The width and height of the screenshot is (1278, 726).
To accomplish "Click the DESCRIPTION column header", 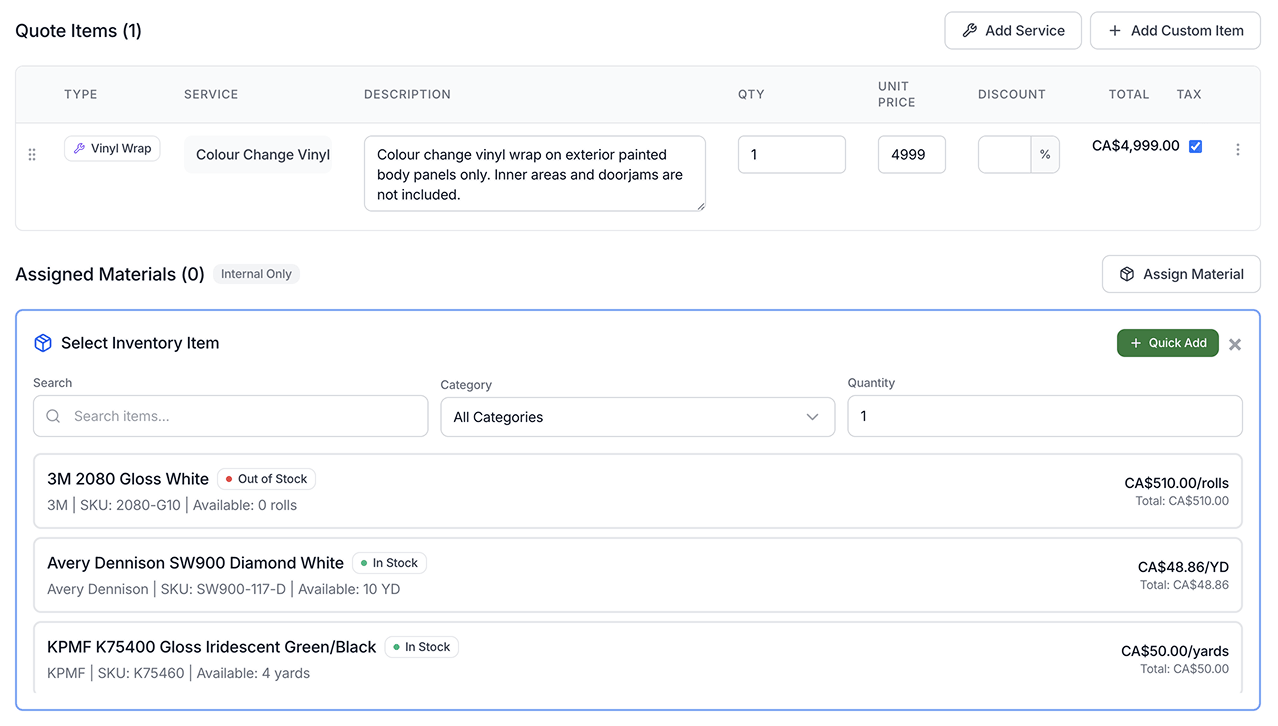I will tap(407, 94).
